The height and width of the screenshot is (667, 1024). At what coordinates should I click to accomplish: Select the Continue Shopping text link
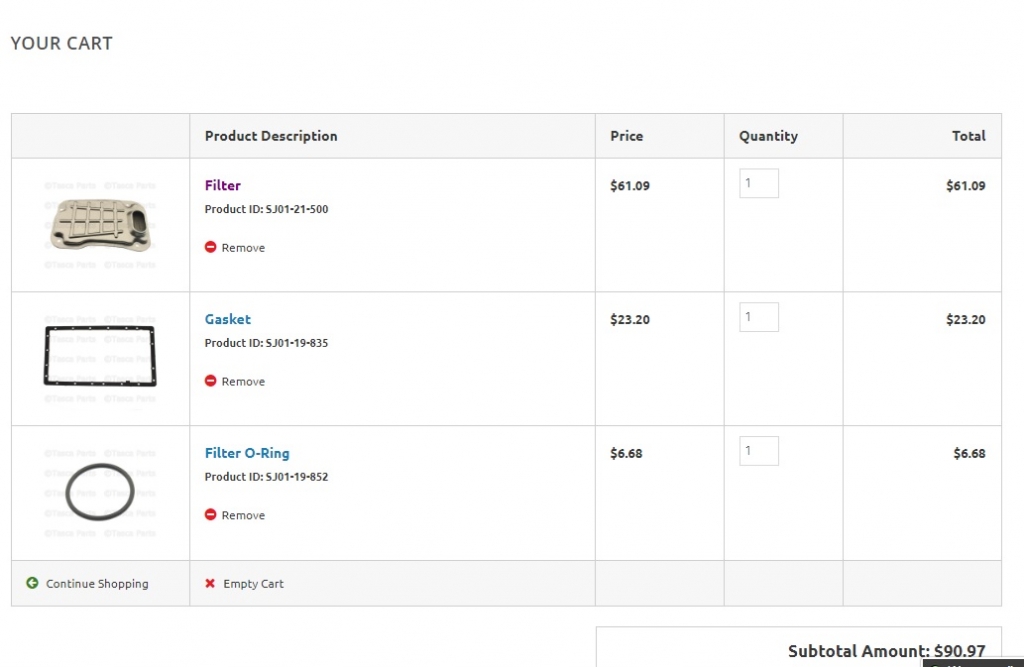[97, 584]
